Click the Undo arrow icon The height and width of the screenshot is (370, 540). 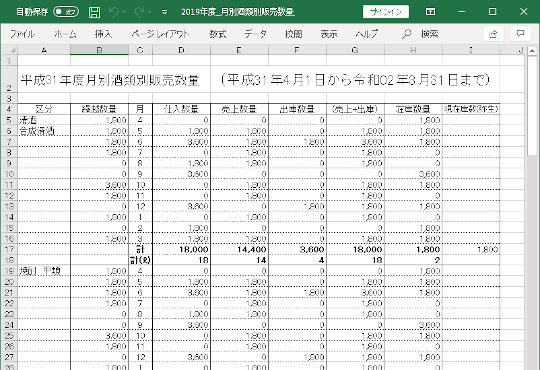tap(113, 12)
